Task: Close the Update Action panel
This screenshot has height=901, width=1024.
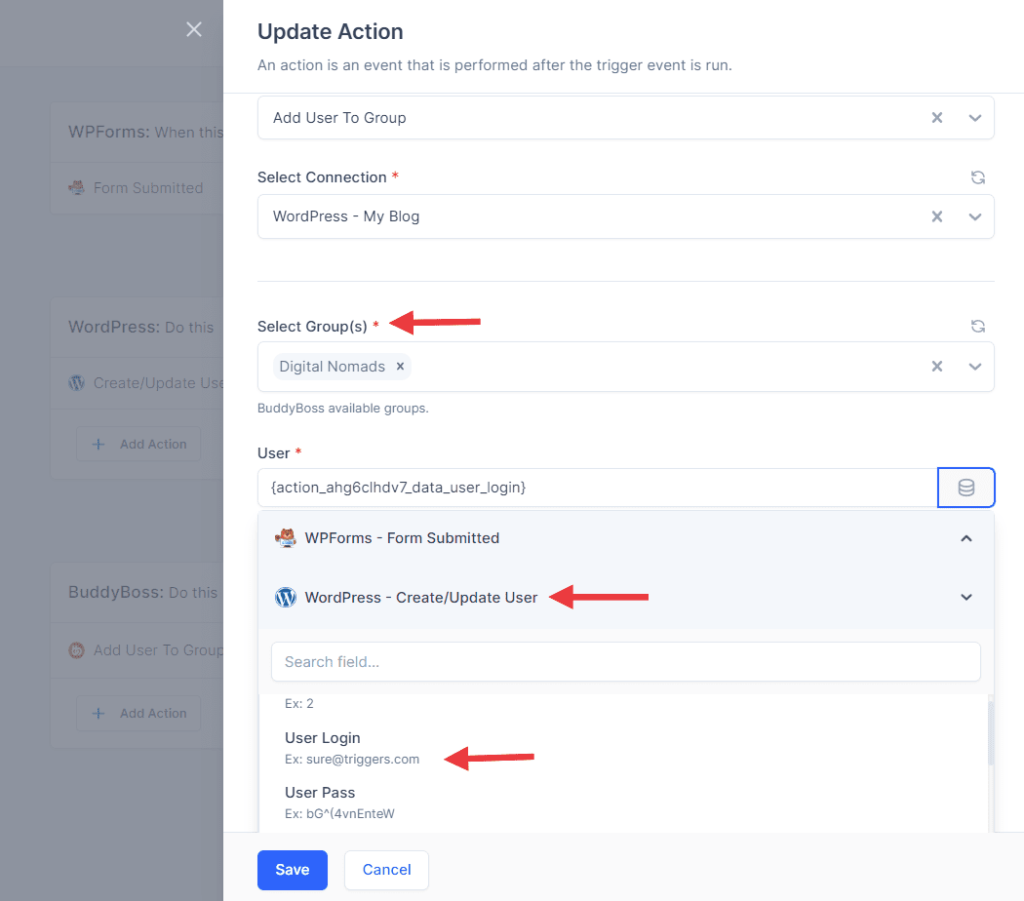Action: 194,30
